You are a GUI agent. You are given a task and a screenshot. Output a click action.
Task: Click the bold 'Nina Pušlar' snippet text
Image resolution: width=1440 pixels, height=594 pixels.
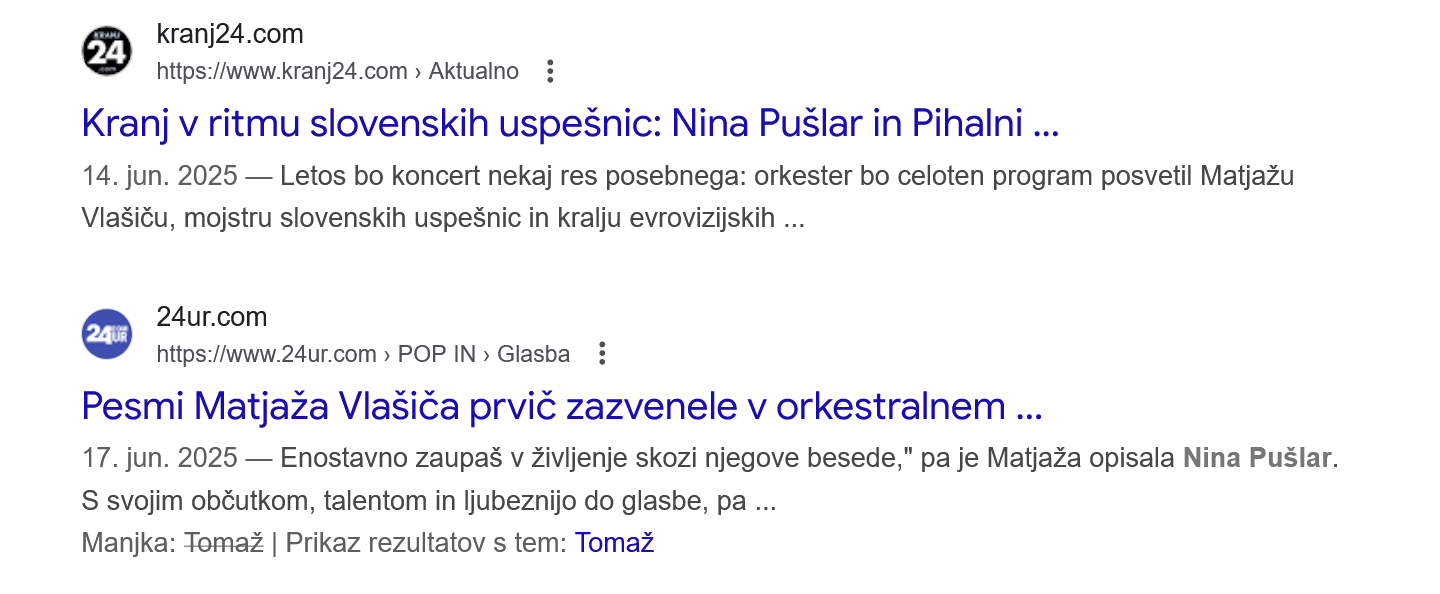[x=1257, y=458]
